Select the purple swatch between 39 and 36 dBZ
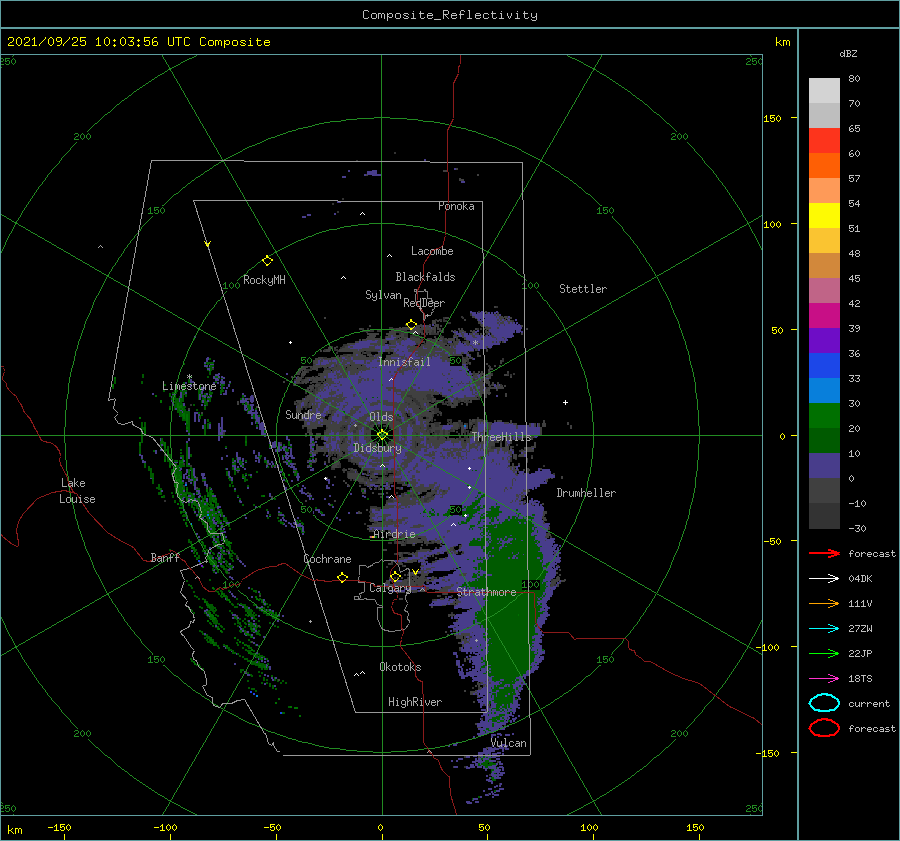900x841 pixels. 824,340
